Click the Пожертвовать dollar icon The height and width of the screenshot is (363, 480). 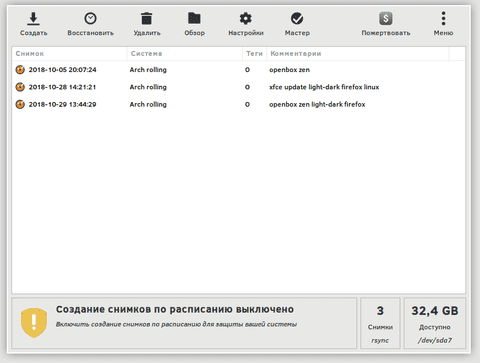click(386, 19)
